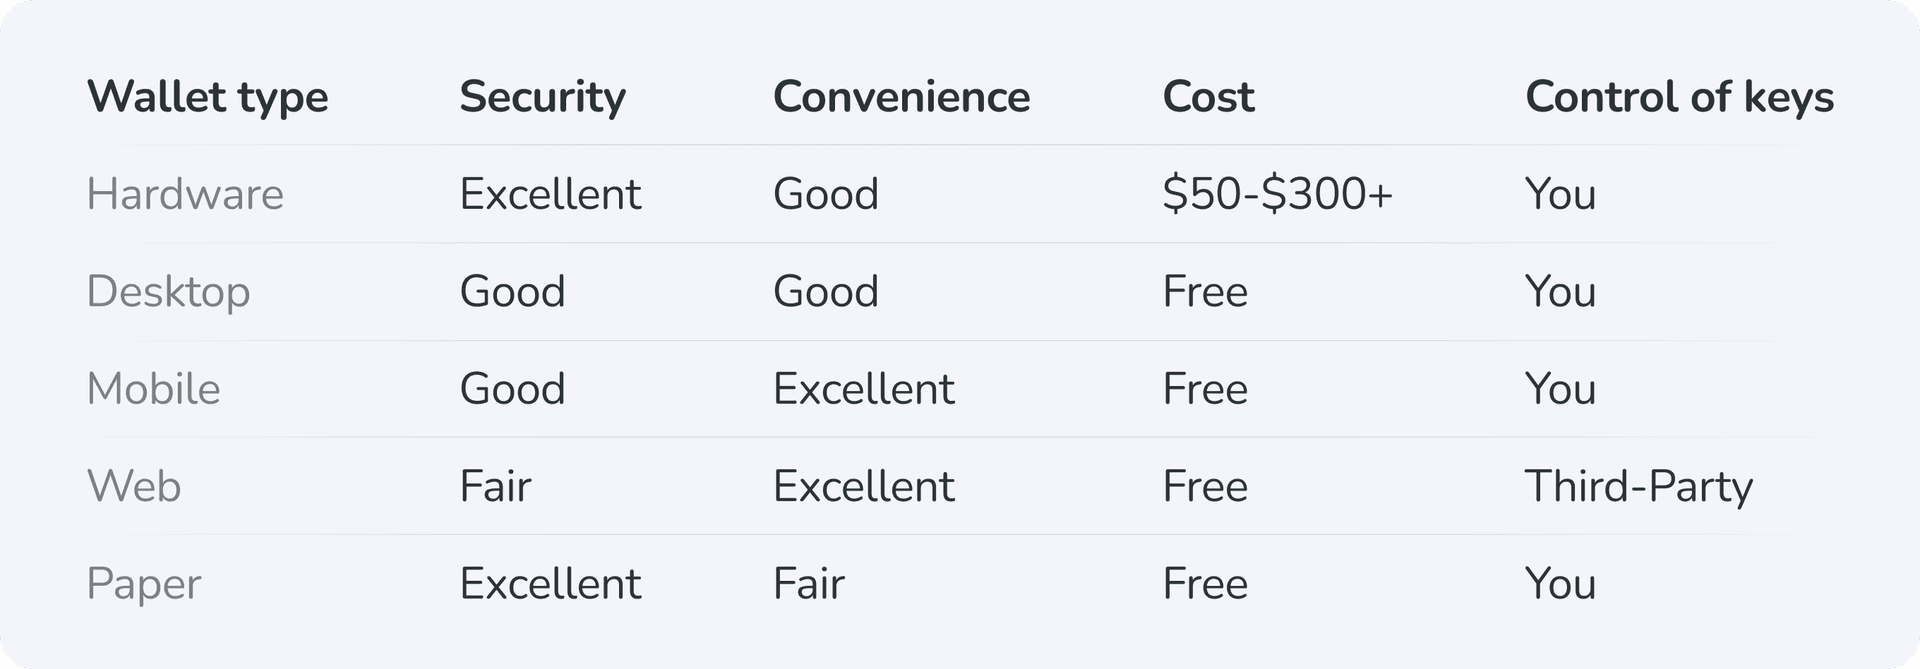Image resolution: width=1920 pixels, height=669 pixels.
Task: Click Desktop wallet's Free cost cell
Action: click(x=1205, y=292)
